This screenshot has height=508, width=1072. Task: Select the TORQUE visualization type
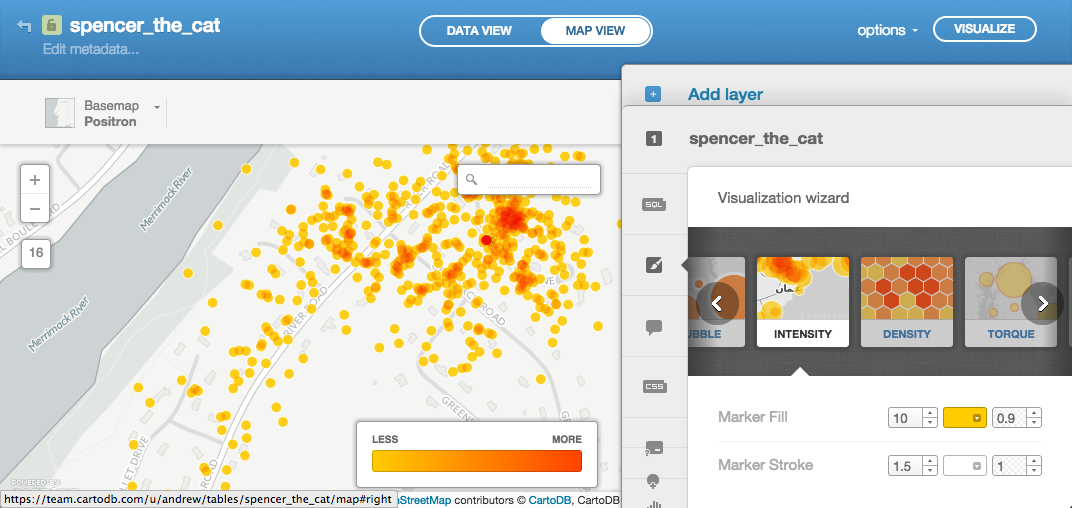[1010, 302]
